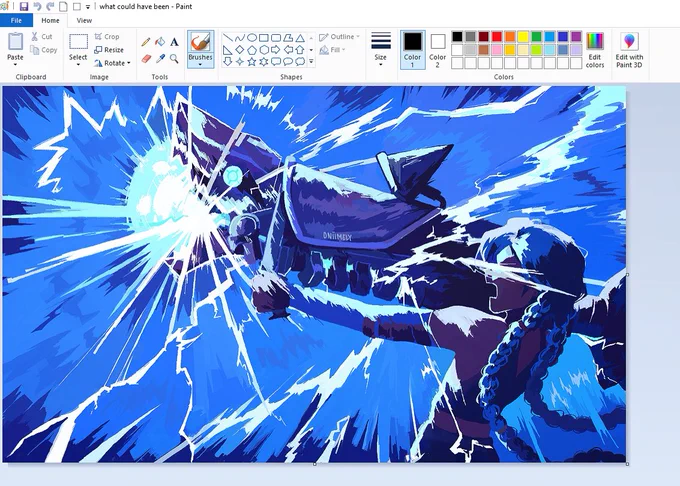Viewport: 680px width, 486px height.
Task: Pick the yellow color swatch
Action: point(523,36)
